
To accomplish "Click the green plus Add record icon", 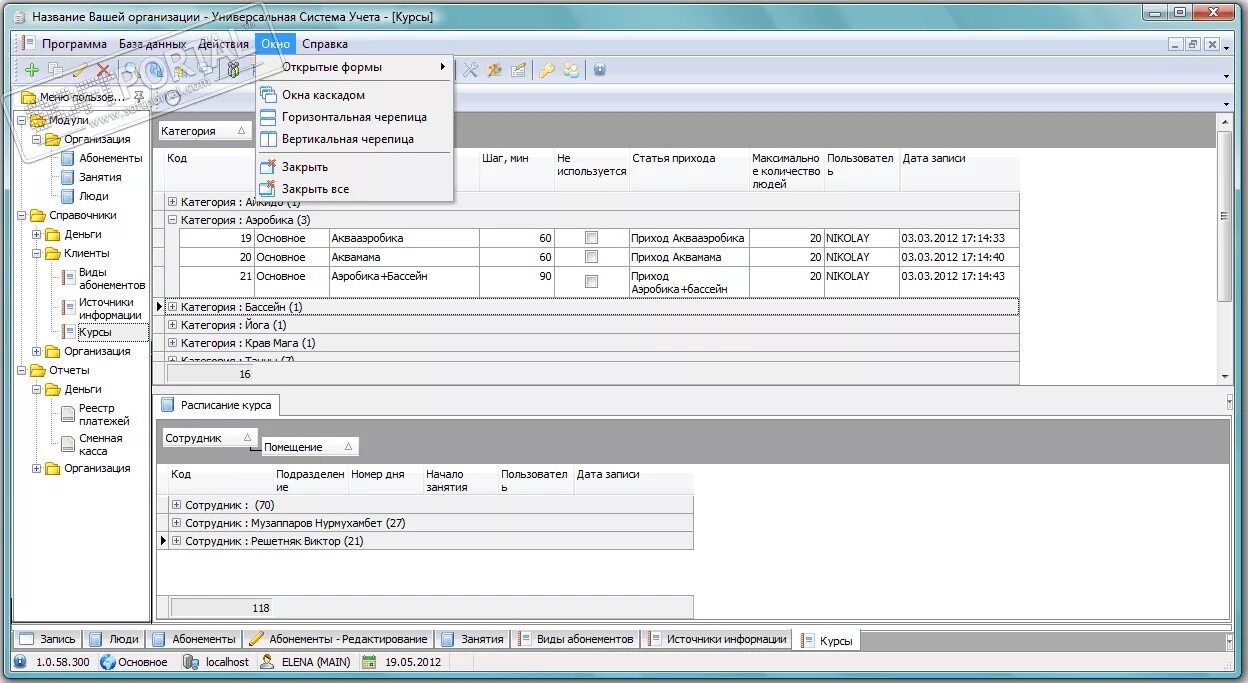I will click(32, 70).
